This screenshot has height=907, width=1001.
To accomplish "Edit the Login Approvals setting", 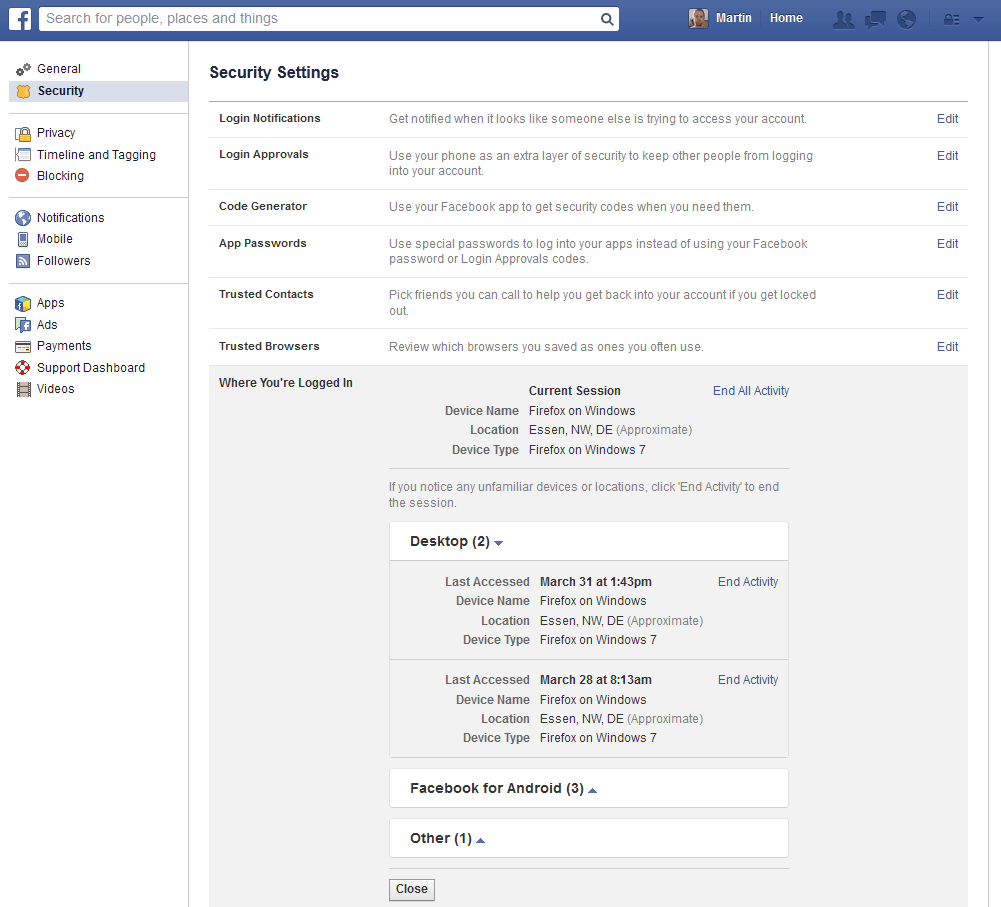I will pos(946,155).
